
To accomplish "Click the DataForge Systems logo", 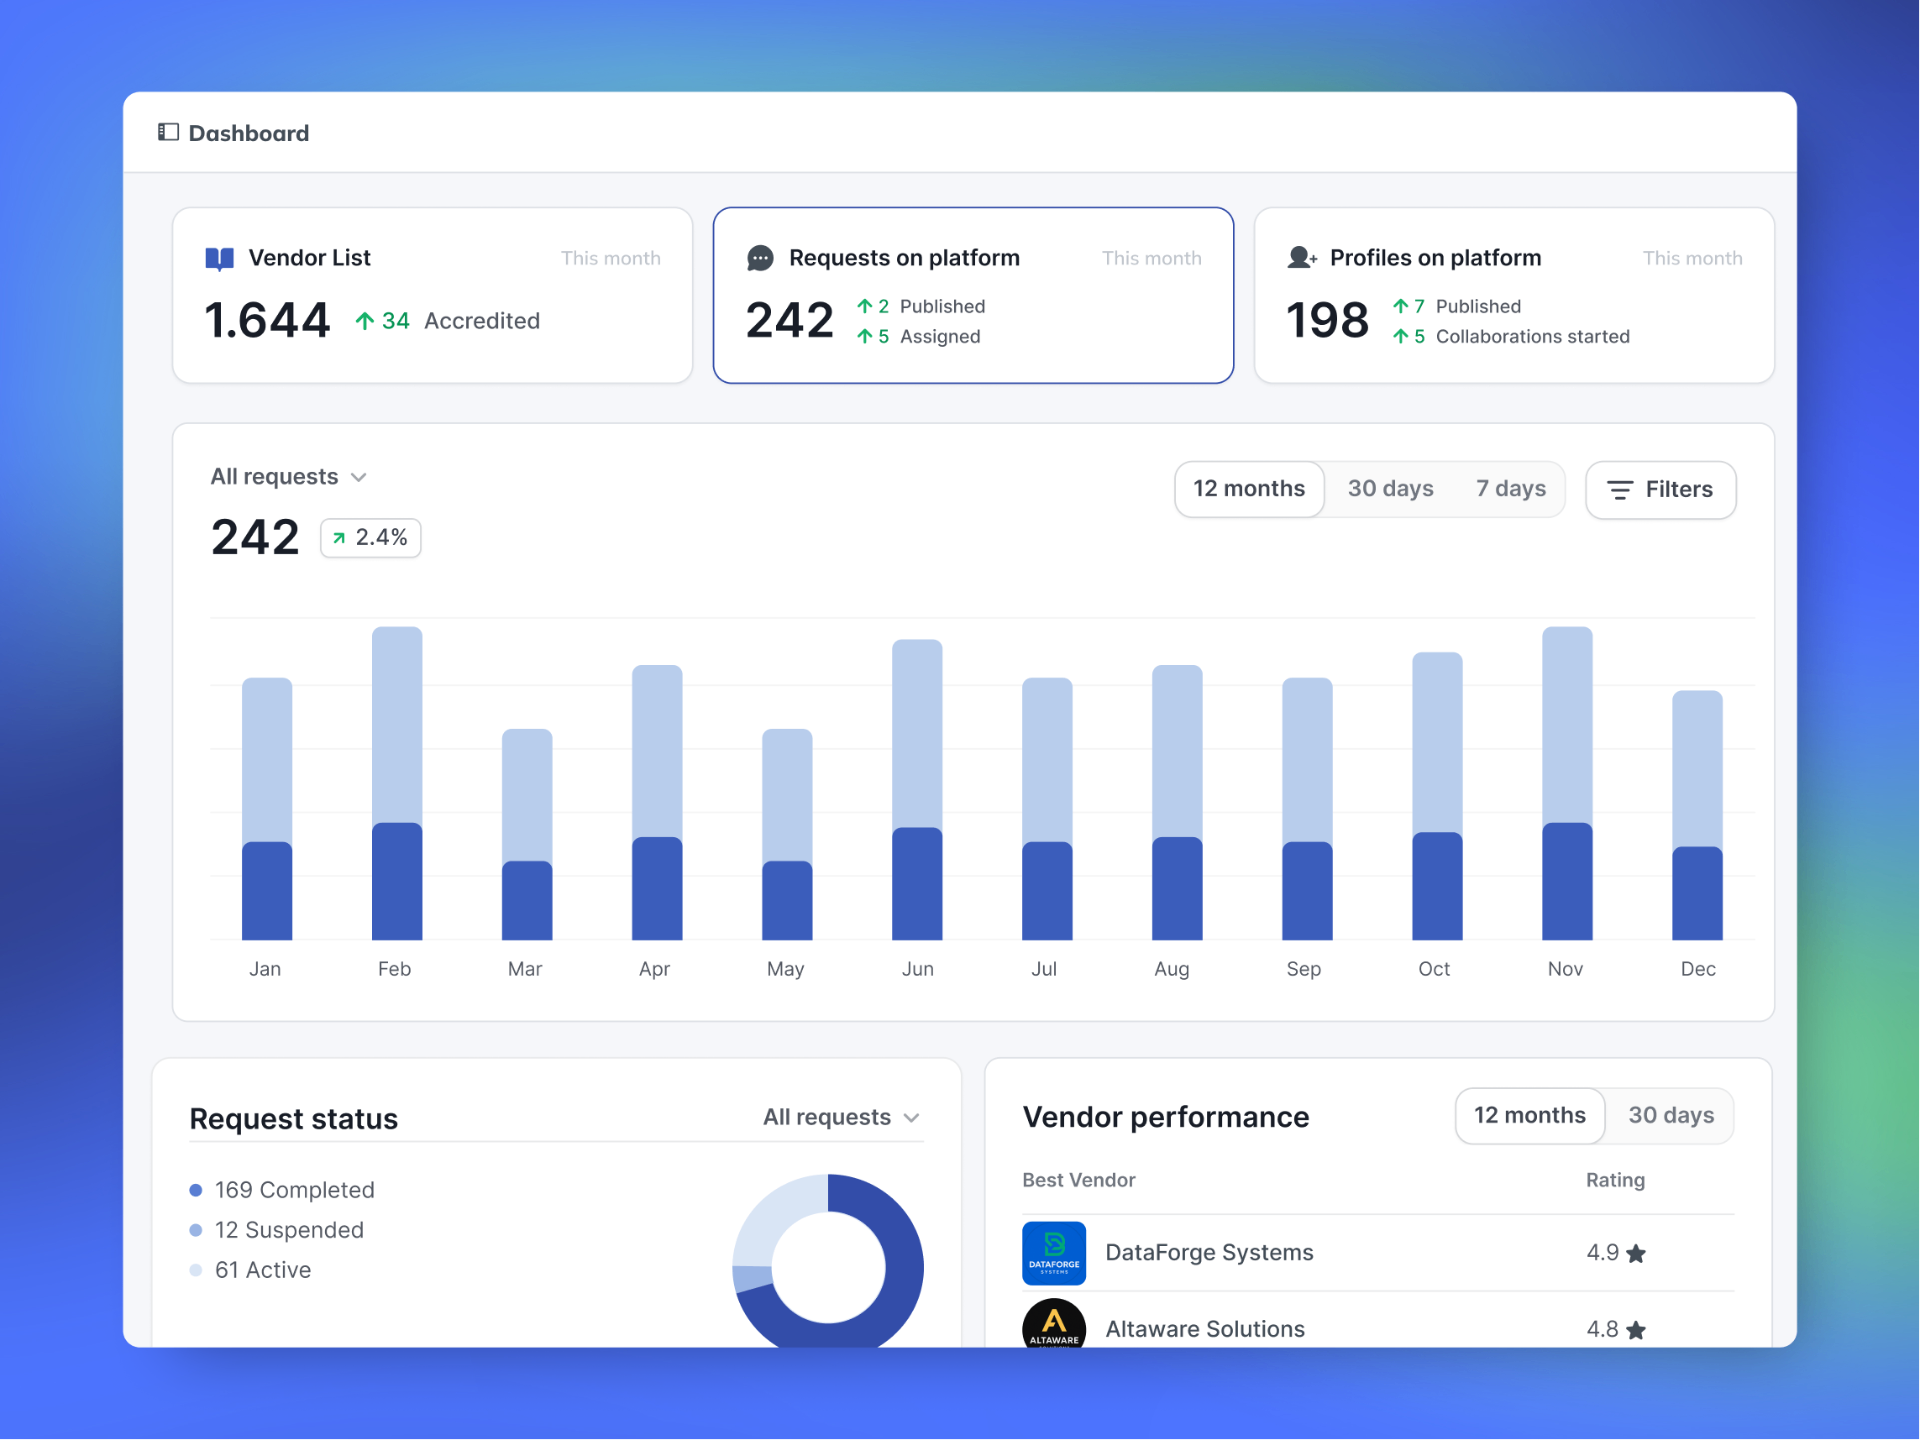I will tap(1054, 1253).
